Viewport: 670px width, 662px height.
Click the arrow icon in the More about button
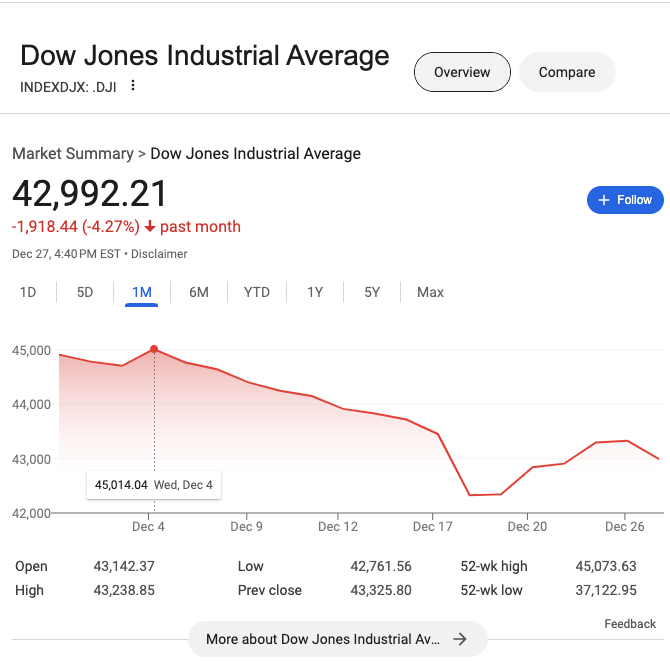tap(460, 639)
